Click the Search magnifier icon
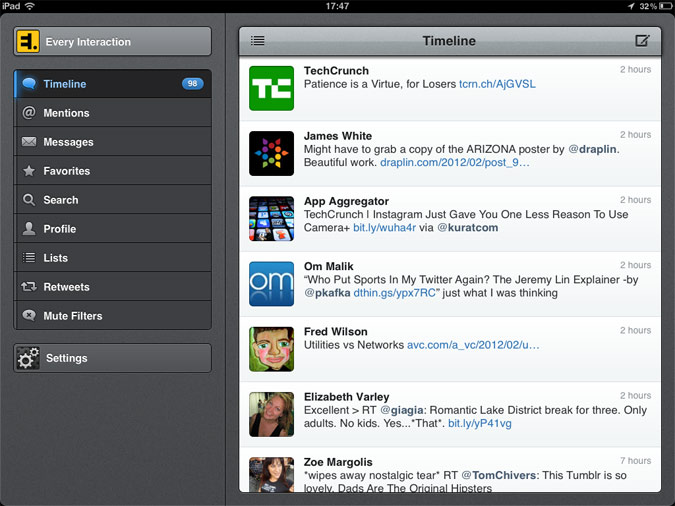 (x=29, y=200)
